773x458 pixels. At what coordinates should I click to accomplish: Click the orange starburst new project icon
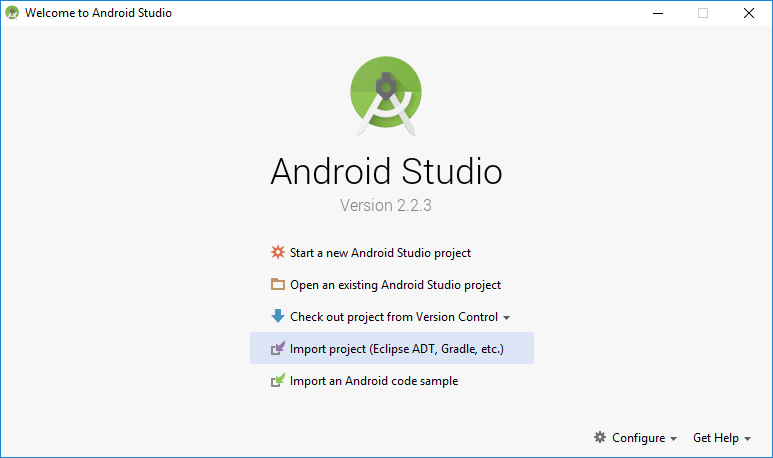278,252
